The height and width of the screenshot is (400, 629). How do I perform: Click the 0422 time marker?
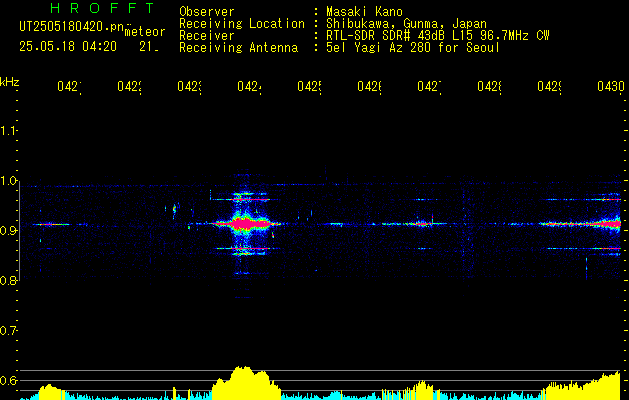(x=129, y=86)
